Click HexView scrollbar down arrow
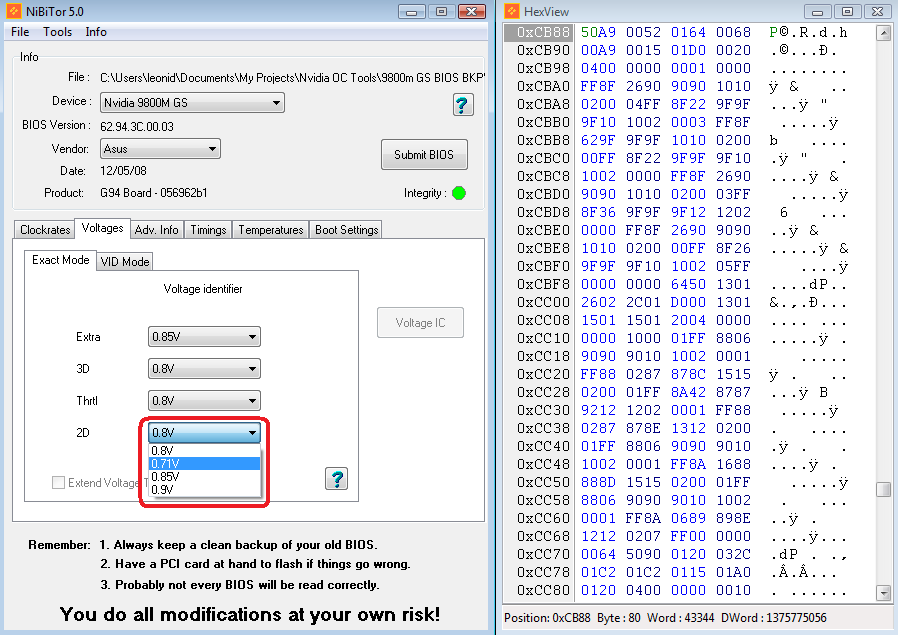This screenshot has height=635, width=898. click(x=884, y=592)
